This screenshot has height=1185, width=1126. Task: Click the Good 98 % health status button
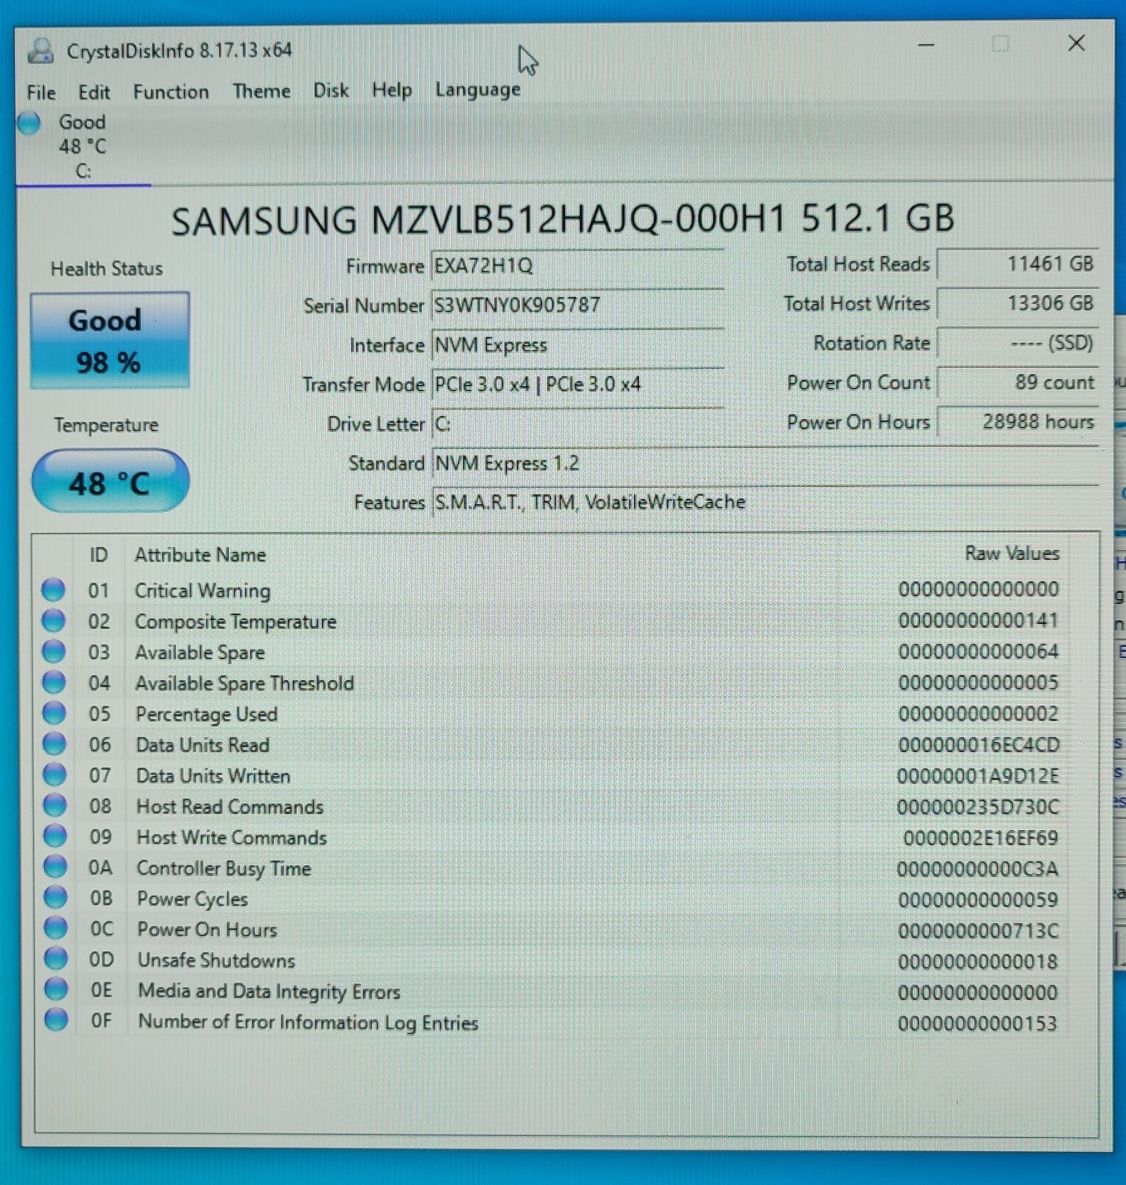(110, 340)
